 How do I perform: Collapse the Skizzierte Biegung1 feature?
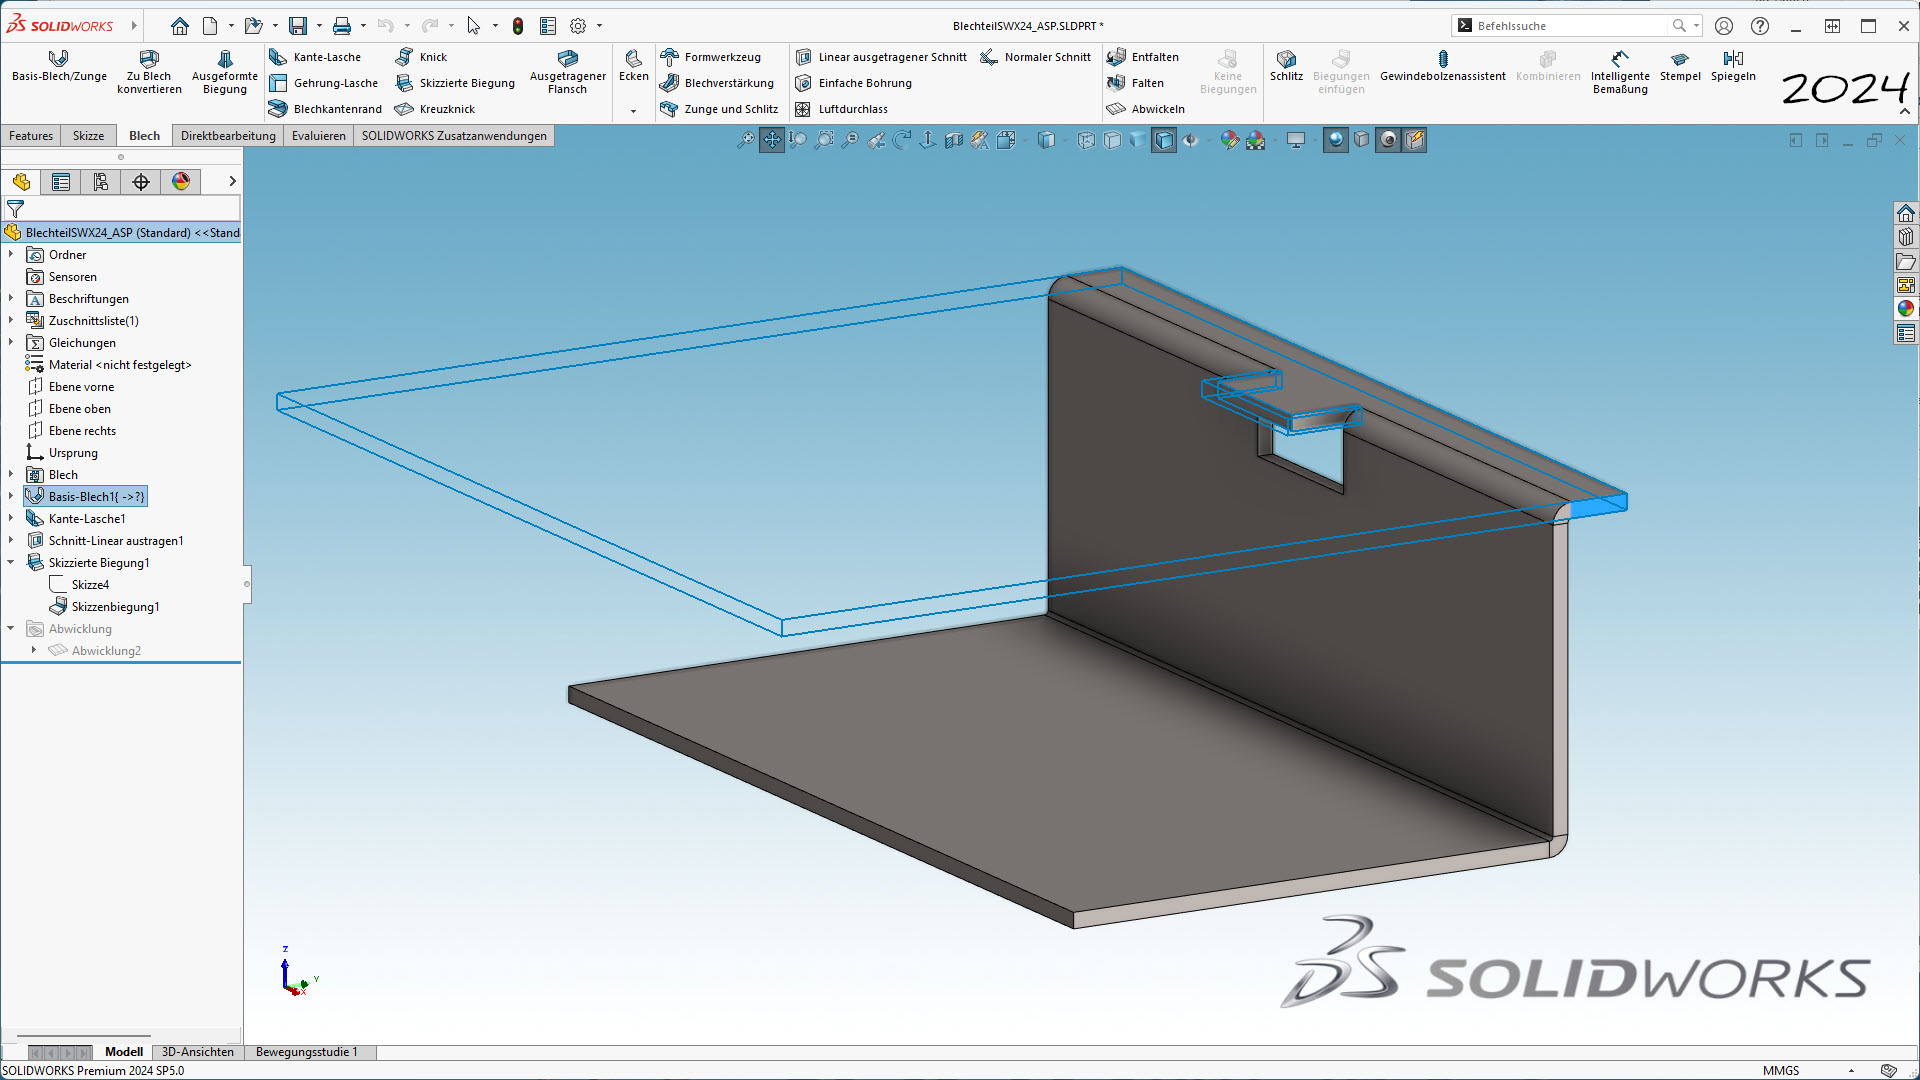pos(11,562)
